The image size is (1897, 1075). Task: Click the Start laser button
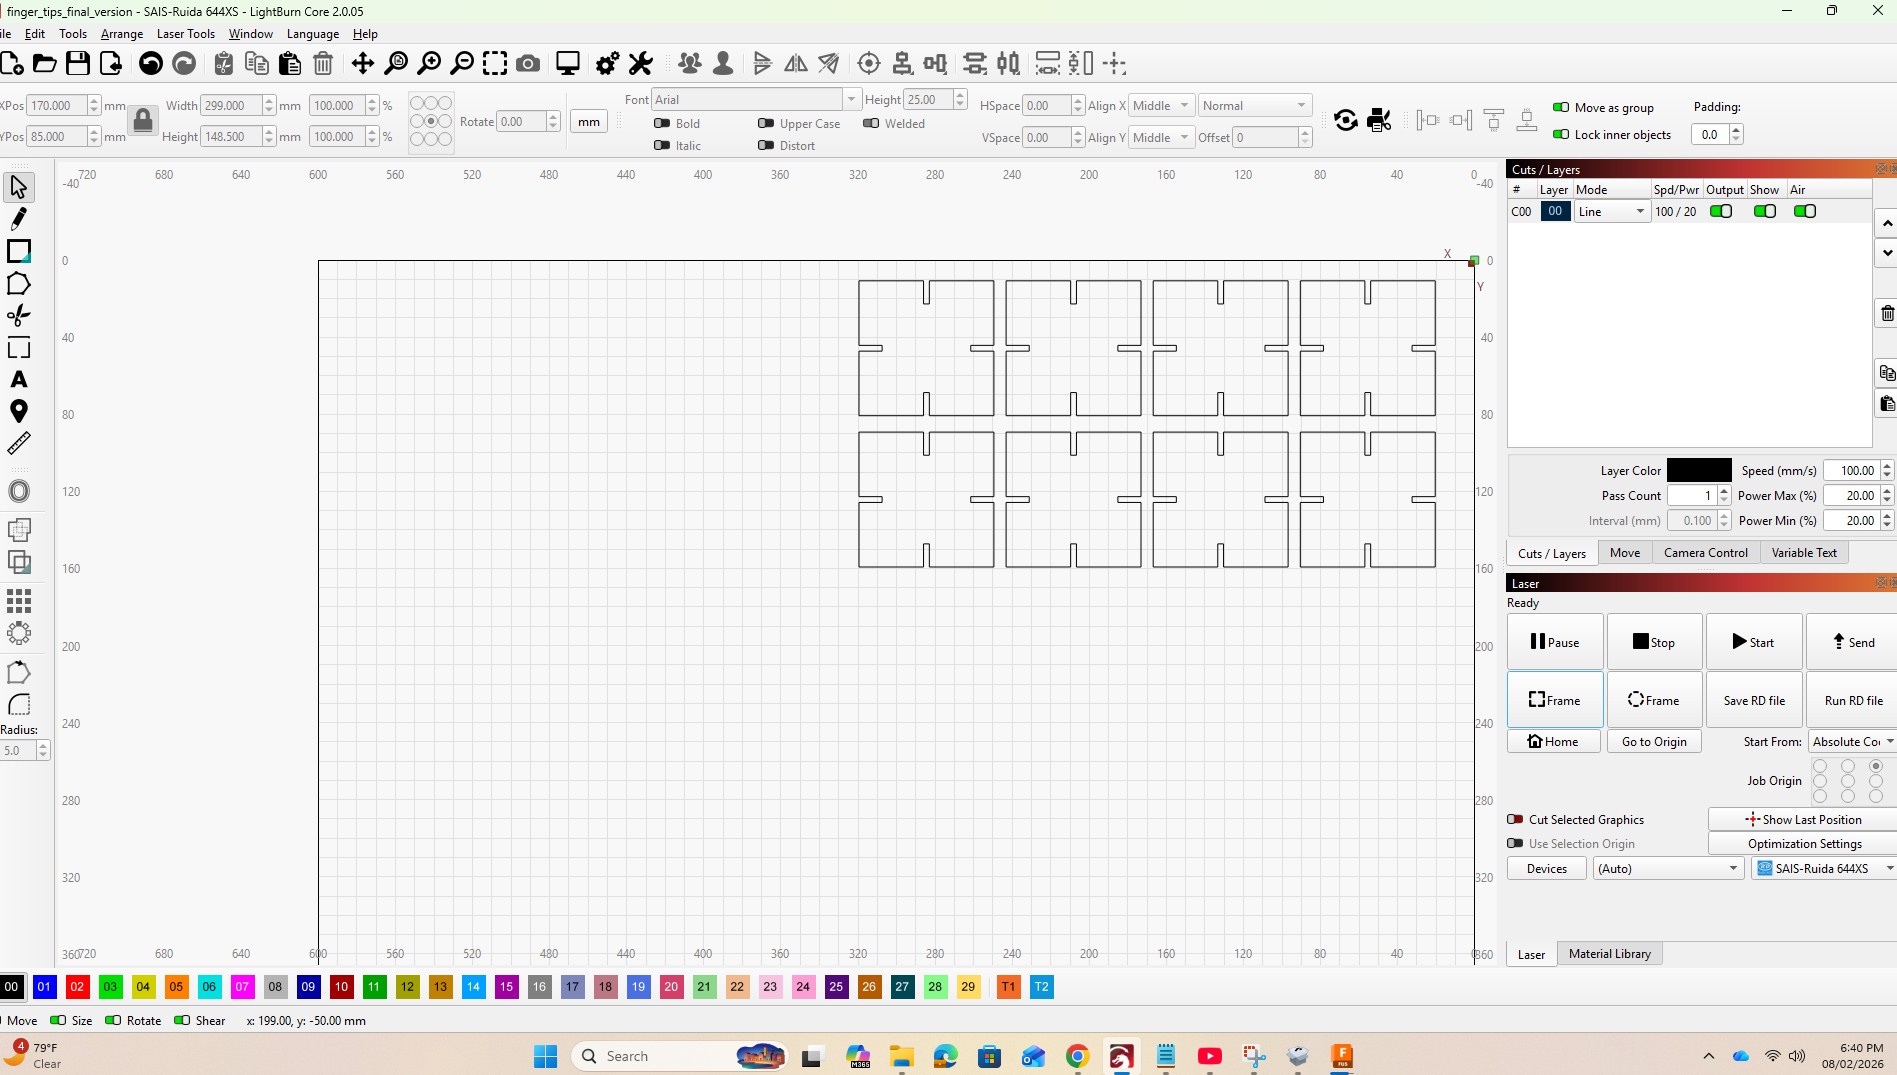click(1754, 642)
